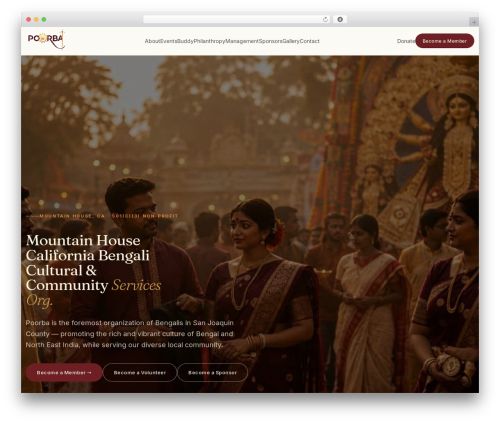Screen dimensions: 500x423
Task: Click the Mountain House California Bengali heading
Action: pyautogui.click(x=93, y=270)
